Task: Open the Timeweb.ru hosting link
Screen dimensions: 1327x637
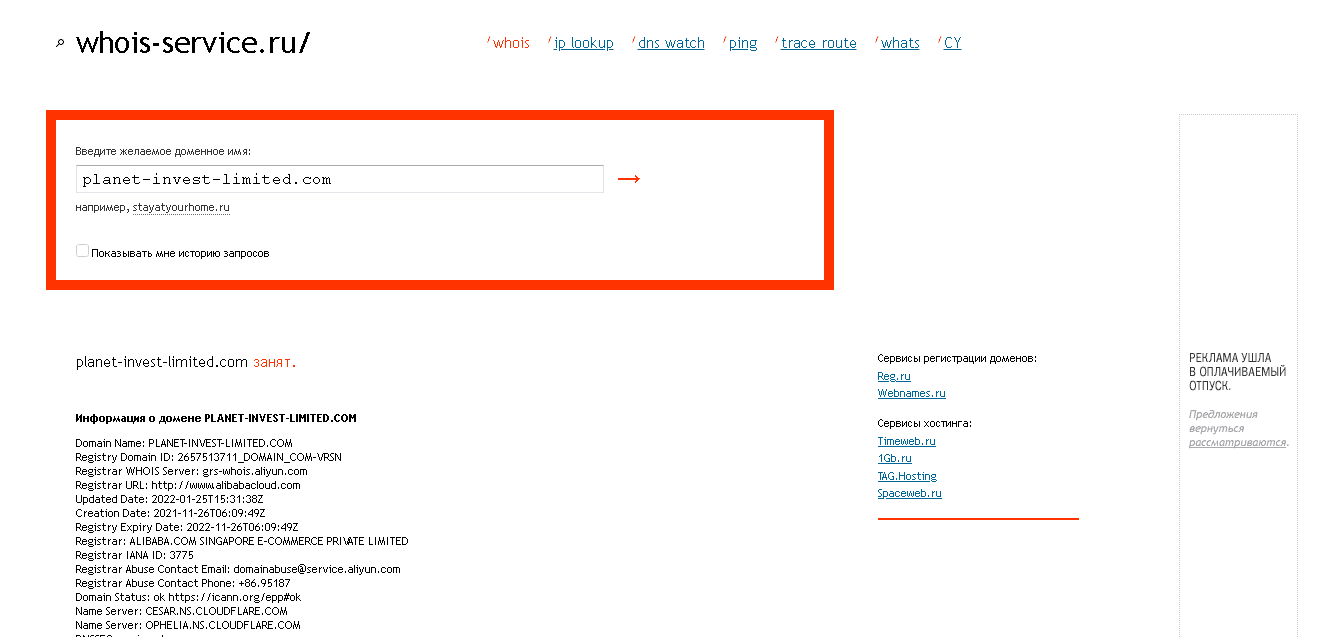Action: coord(906,441)
